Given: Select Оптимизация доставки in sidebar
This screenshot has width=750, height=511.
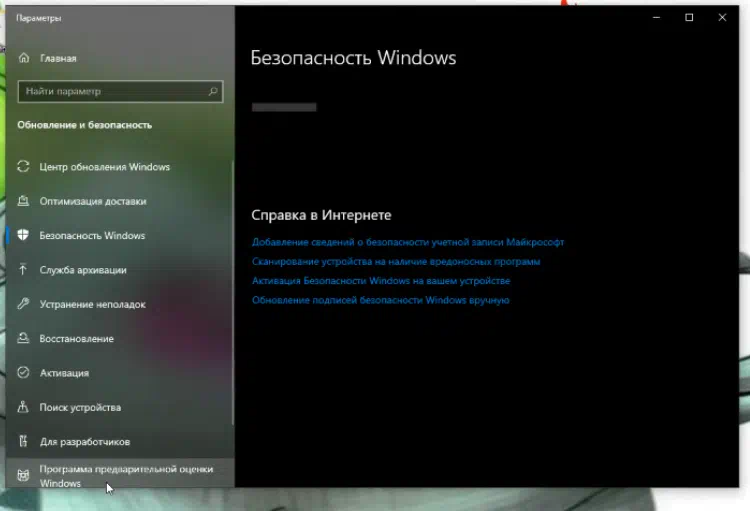Looking at the screenshot, I should click(120, 201).
